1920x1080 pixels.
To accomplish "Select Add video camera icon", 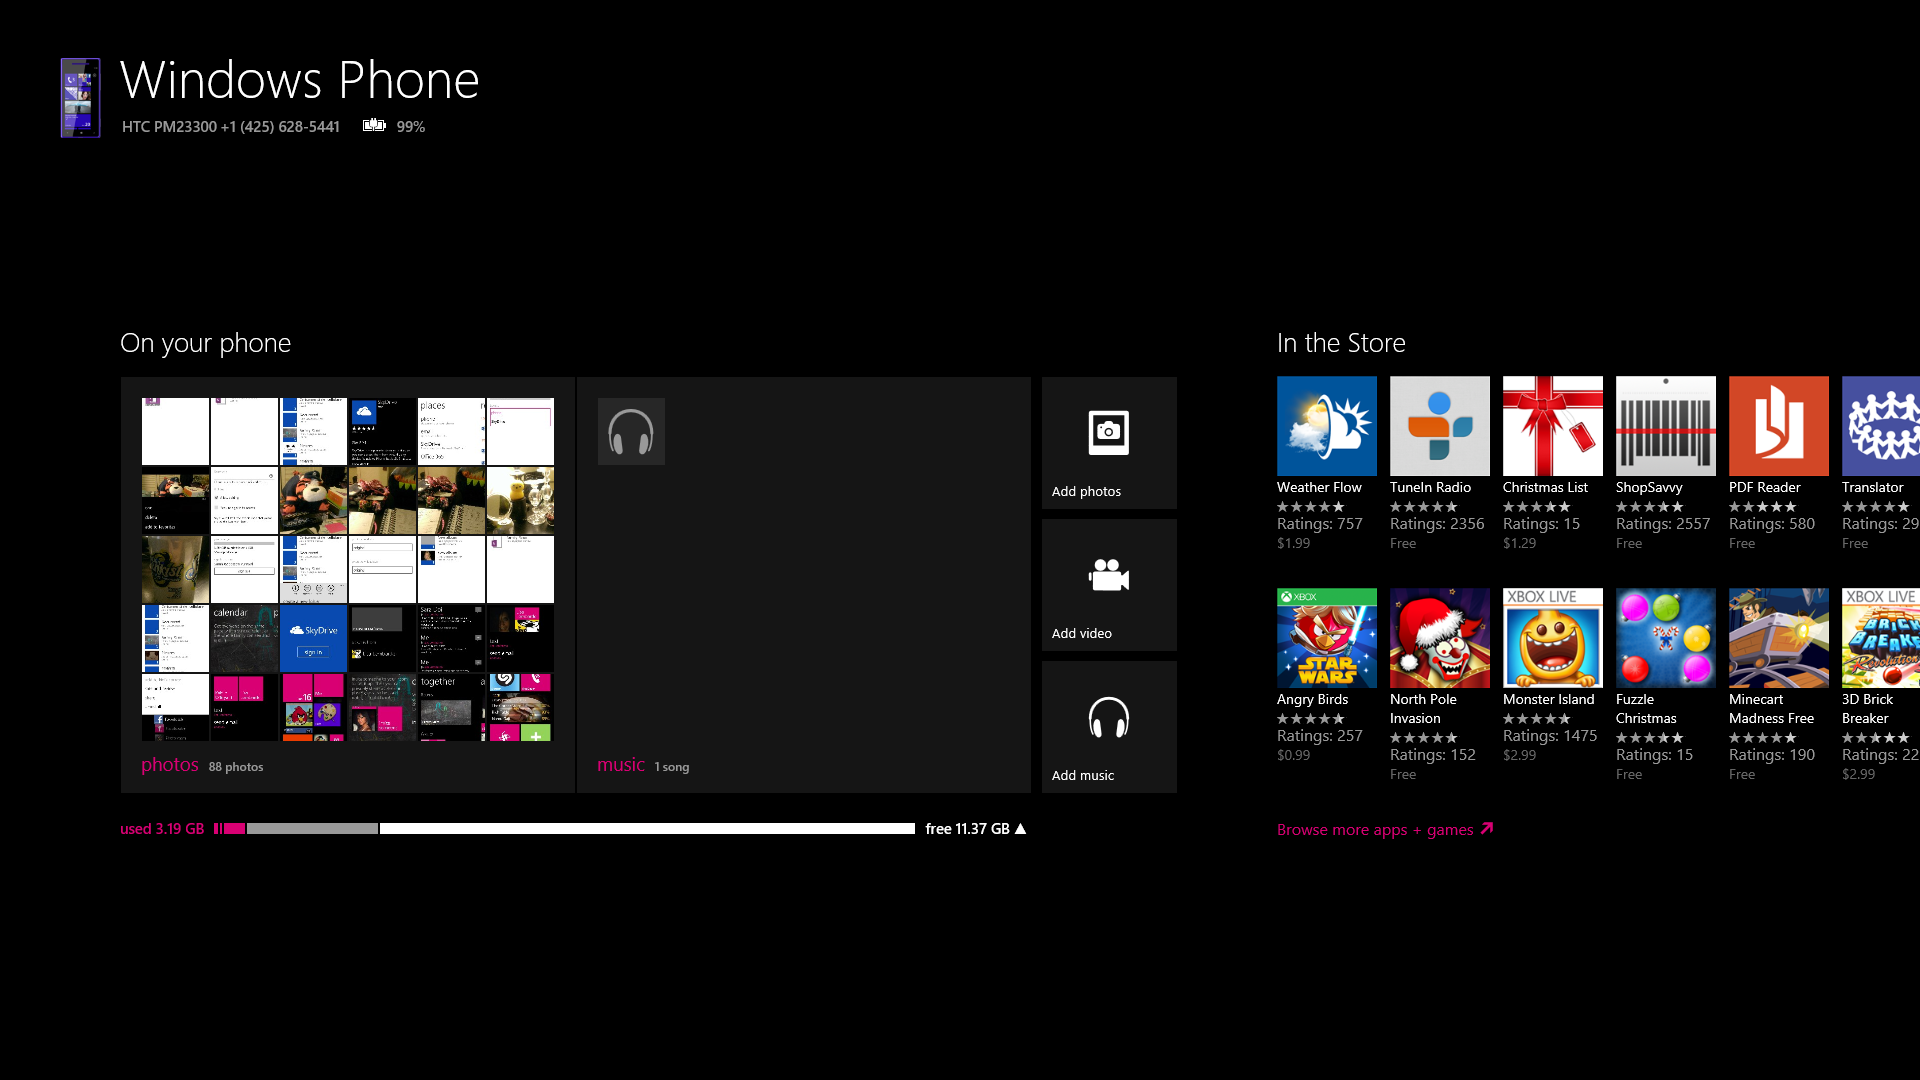I will coord(1108,574).
